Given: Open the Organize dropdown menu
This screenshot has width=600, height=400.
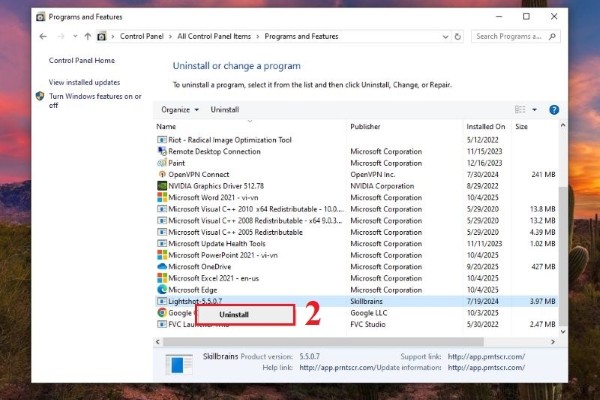Looking at the screenshot, I should click(180, 110).
